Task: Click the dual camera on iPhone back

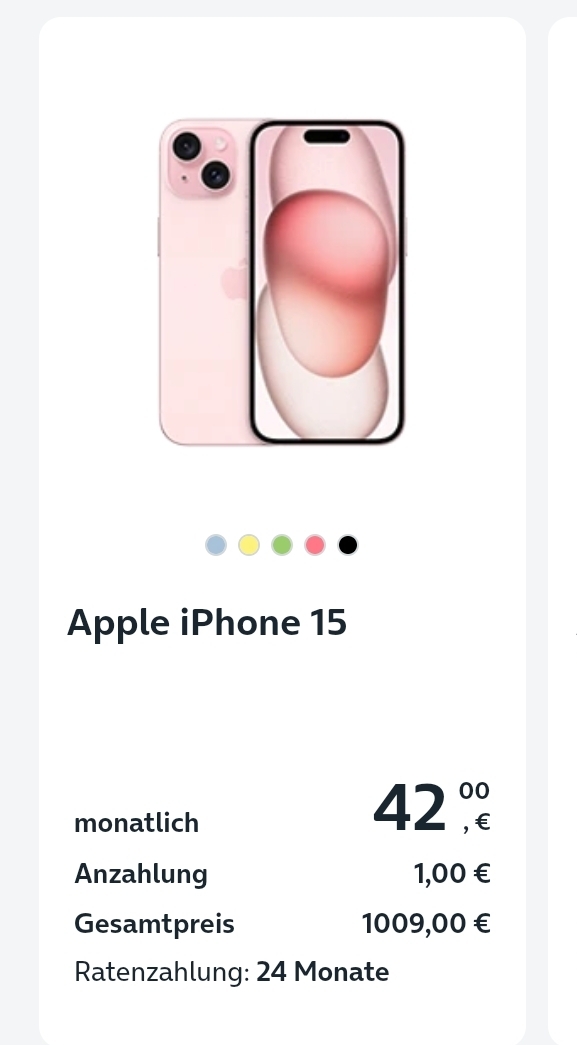Action: click(201, 161)
